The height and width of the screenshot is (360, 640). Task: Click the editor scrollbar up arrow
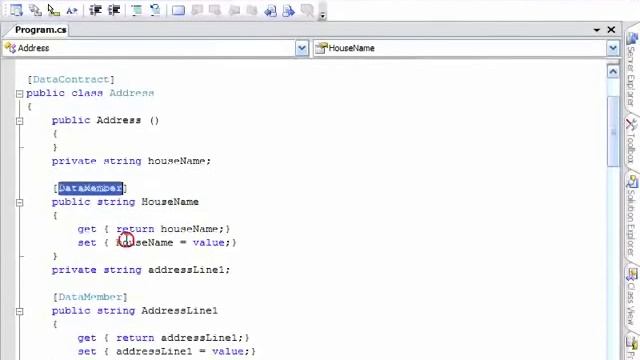613,72
